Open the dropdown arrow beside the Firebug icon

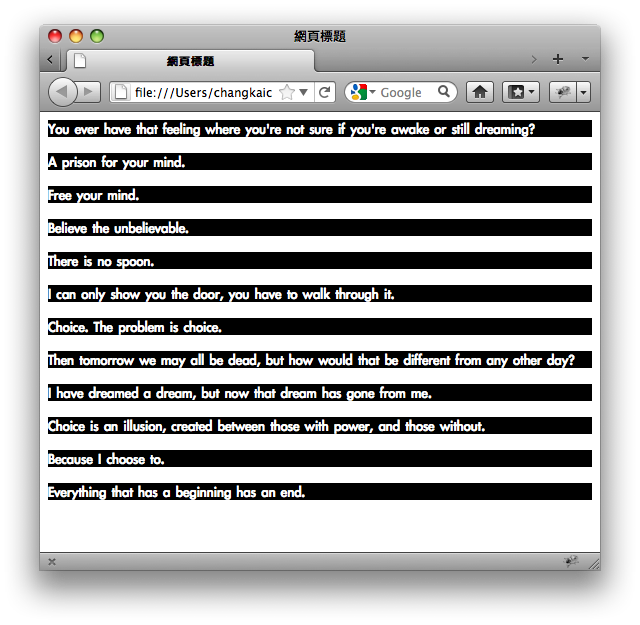[584, 92]
